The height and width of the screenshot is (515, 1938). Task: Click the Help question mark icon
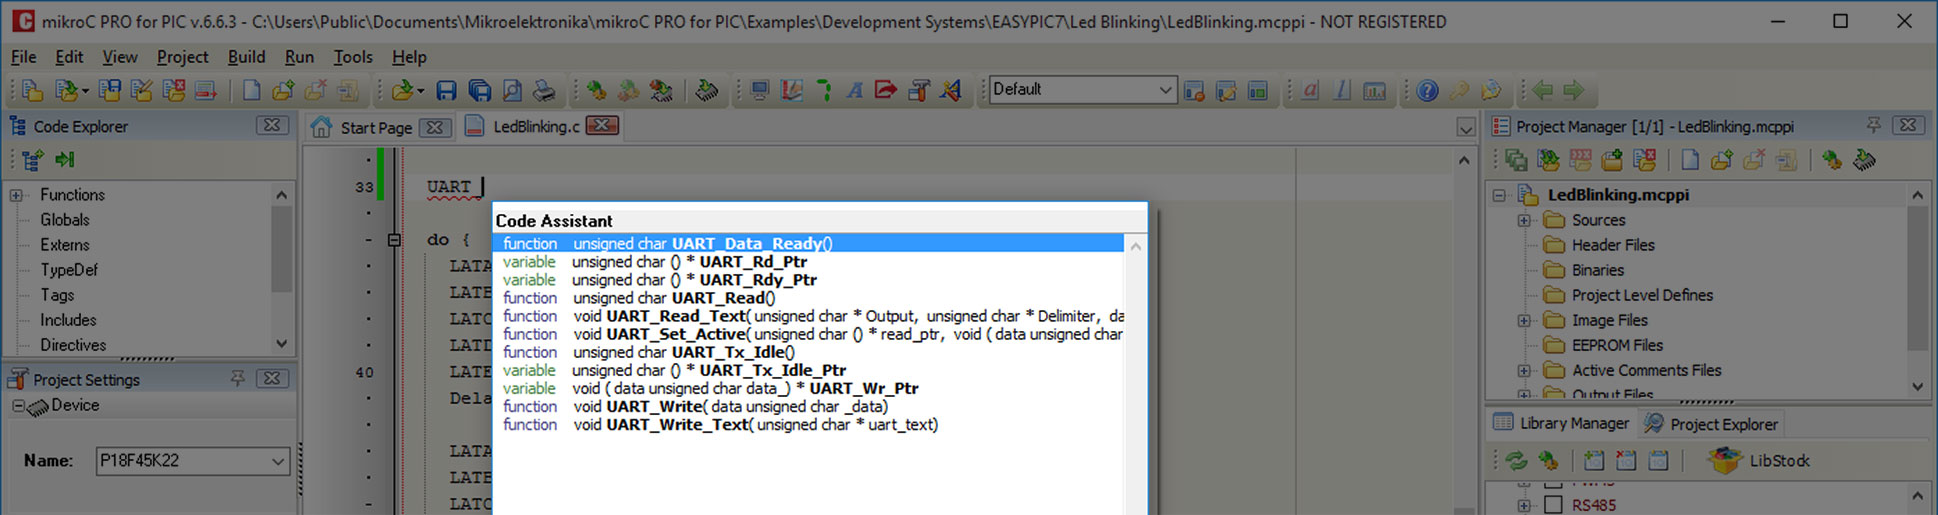[1427, 91]
